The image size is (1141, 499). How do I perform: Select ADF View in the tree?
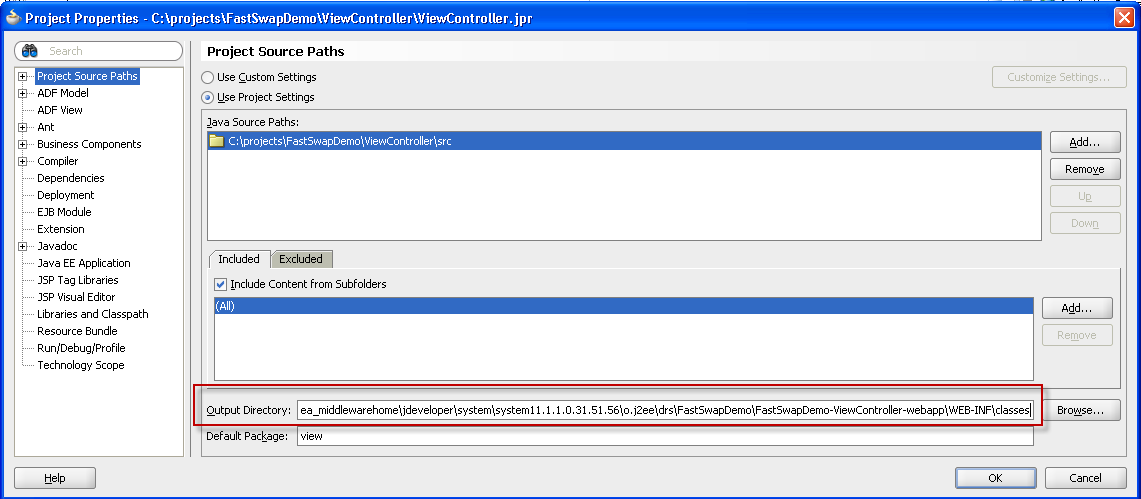(x=60, y=111)
